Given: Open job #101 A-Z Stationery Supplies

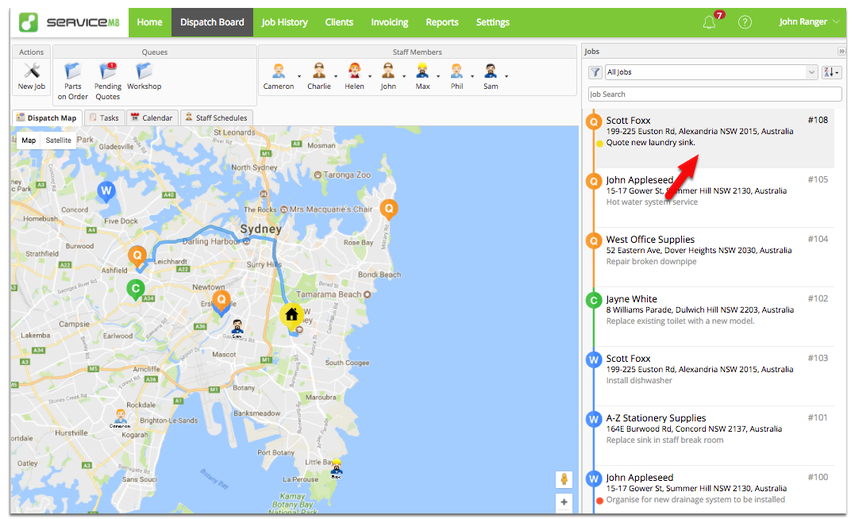Looking at the screenshot, I should pyautogui.click(x=714, y=436).
